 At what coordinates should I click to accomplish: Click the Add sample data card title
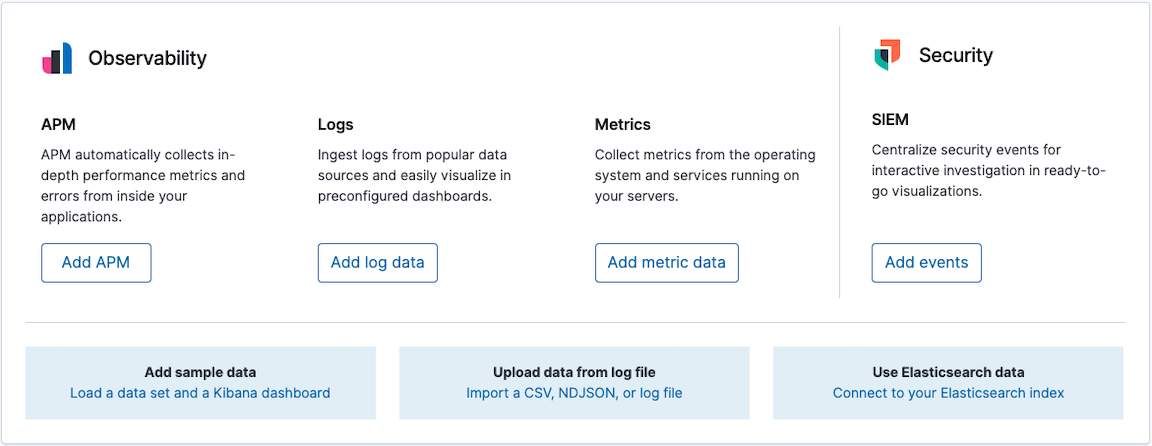tap(200, 372)
